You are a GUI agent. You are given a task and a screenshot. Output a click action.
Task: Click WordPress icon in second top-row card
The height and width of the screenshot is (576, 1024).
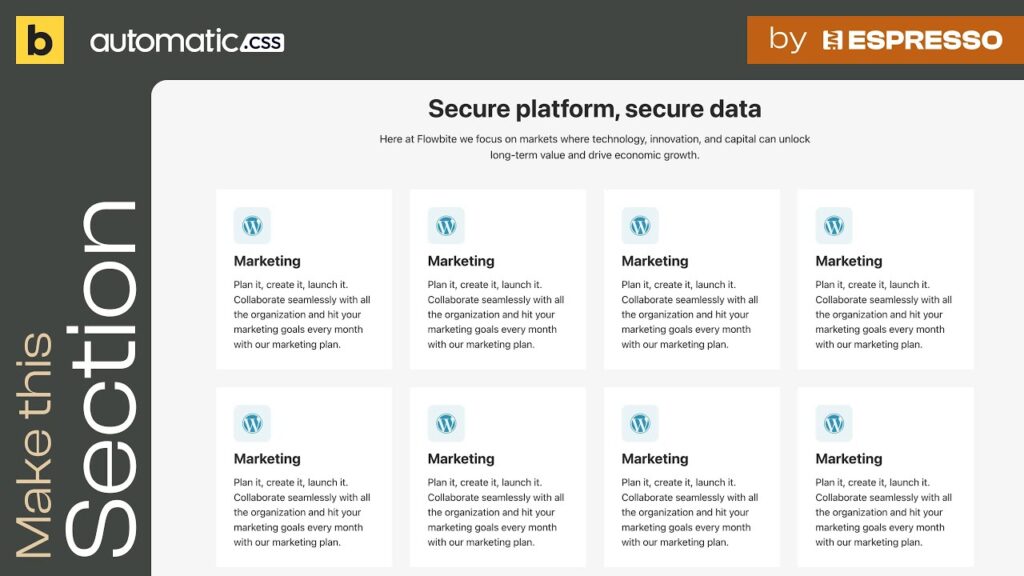click(446, 225)
